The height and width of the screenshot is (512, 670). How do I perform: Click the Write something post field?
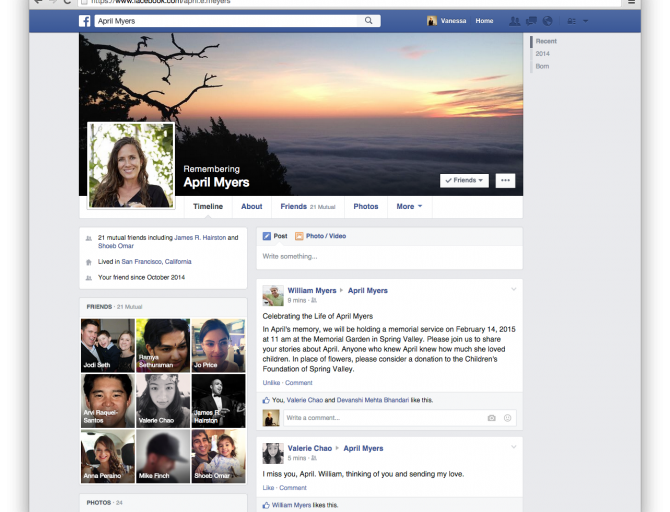click(x=389, y=257)
